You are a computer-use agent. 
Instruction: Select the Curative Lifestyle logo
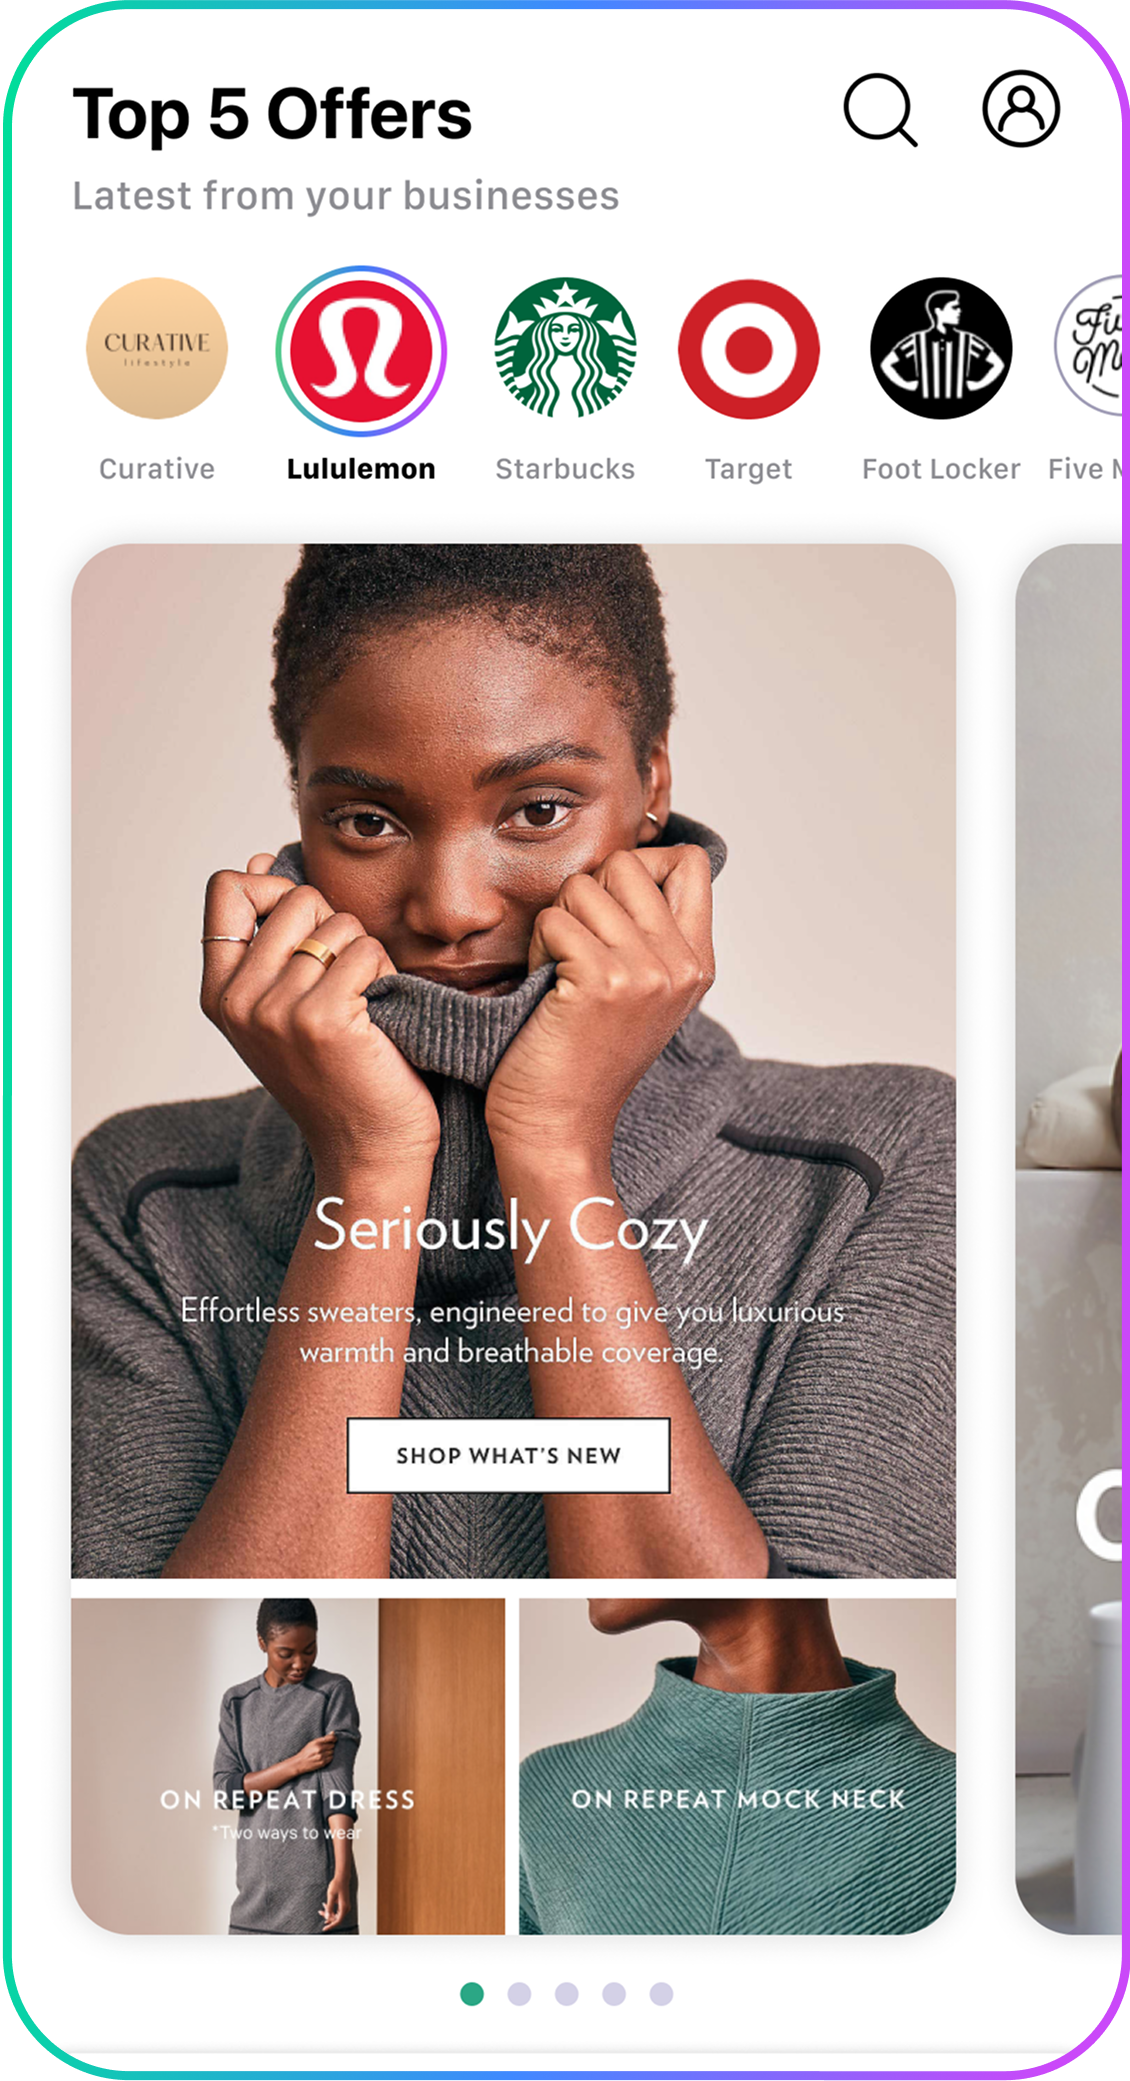point(157,348)
